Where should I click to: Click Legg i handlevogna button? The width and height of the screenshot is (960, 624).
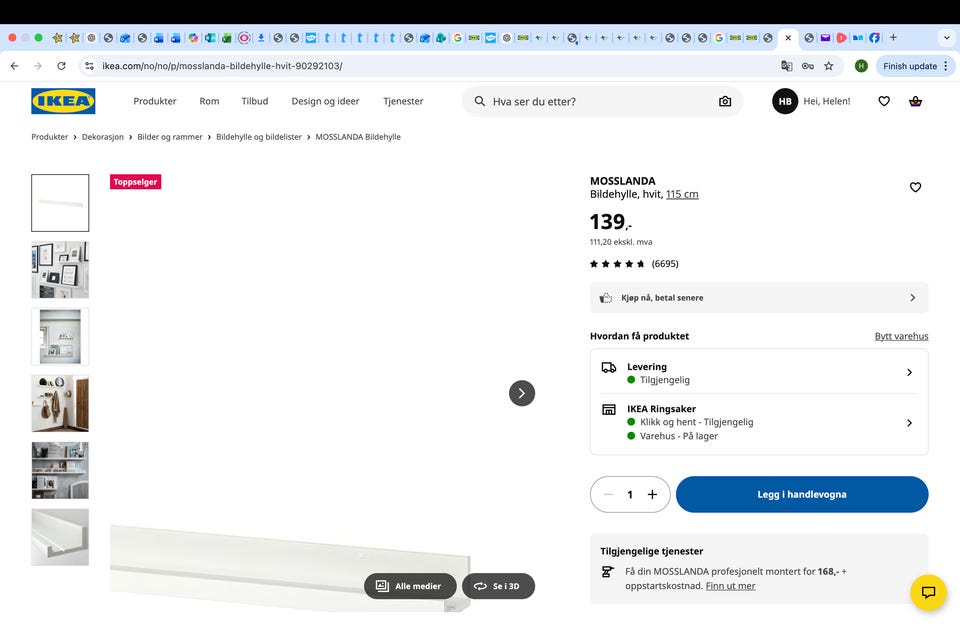[x=802, y=494]
